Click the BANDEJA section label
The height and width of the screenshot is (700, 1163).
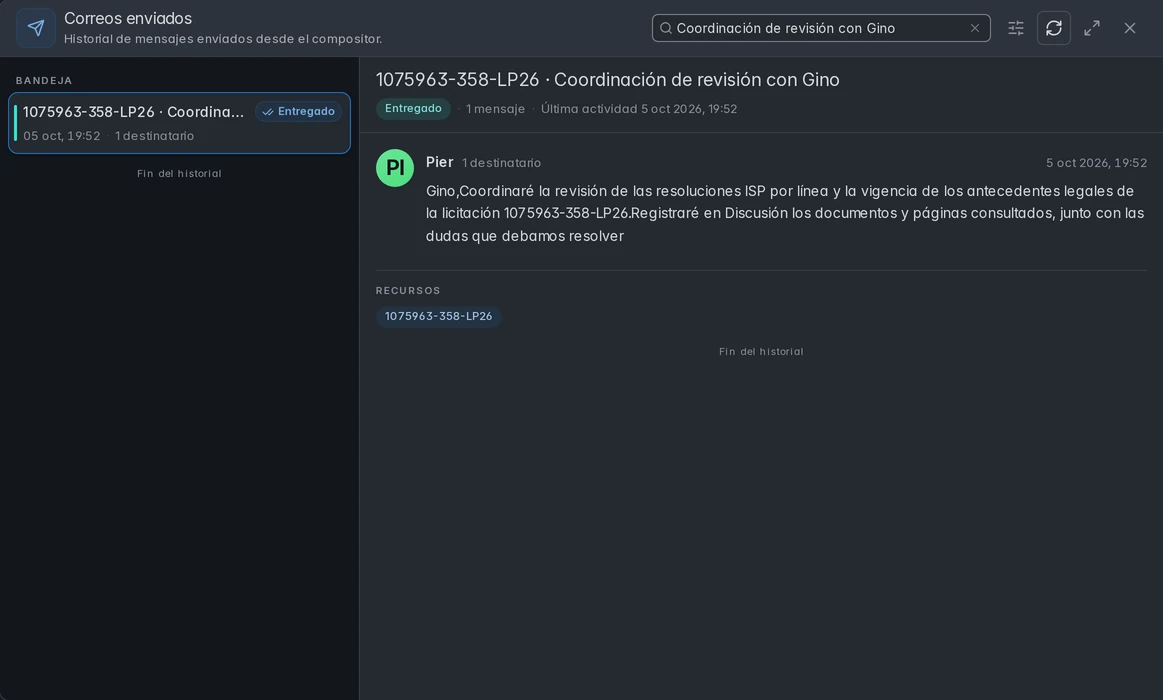tap(44, 80)
